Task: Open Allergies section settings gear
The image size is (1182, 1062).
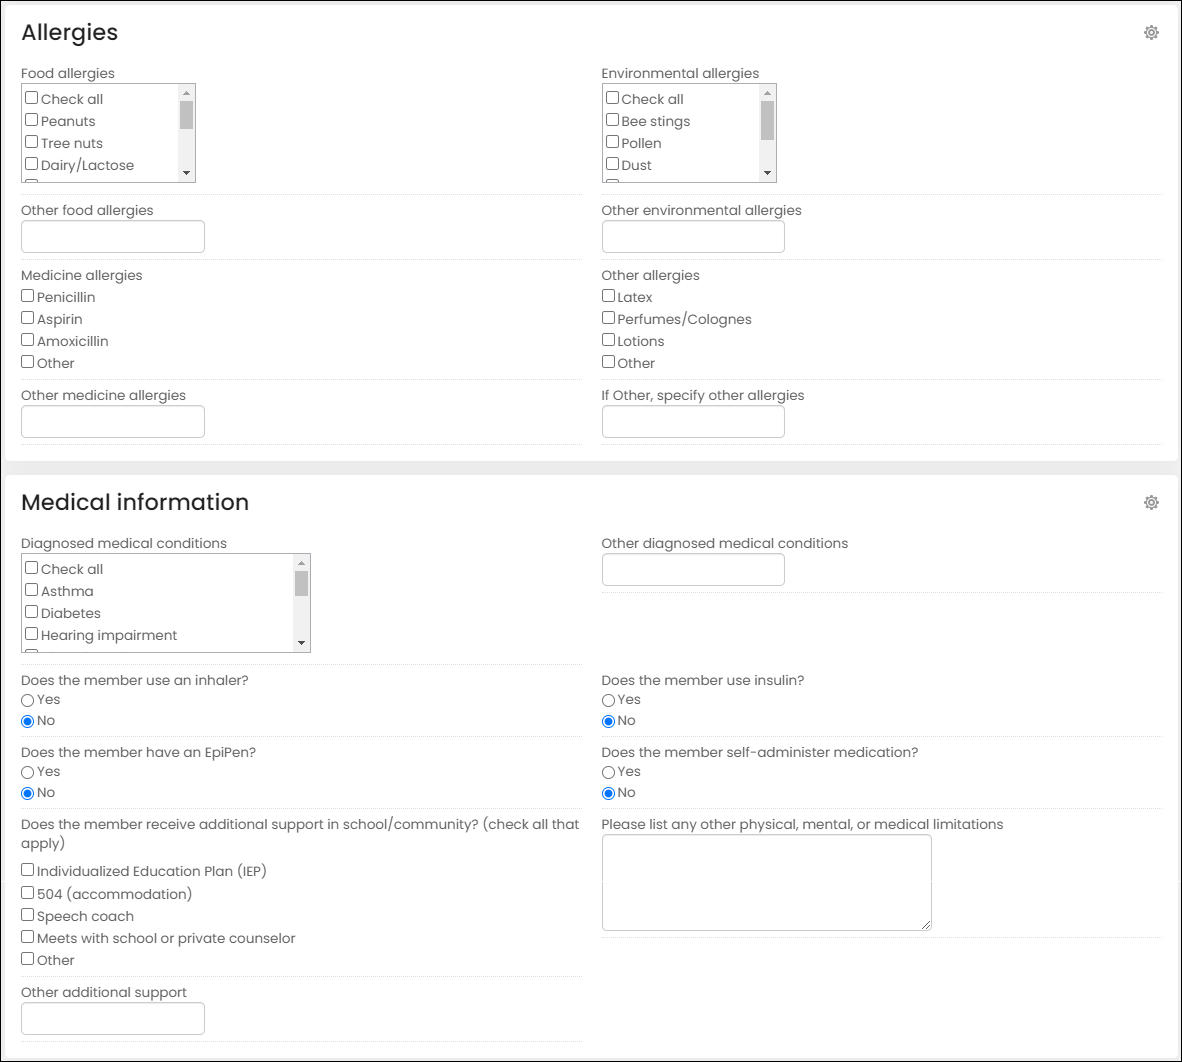Action: click(x=1150, y=32)
